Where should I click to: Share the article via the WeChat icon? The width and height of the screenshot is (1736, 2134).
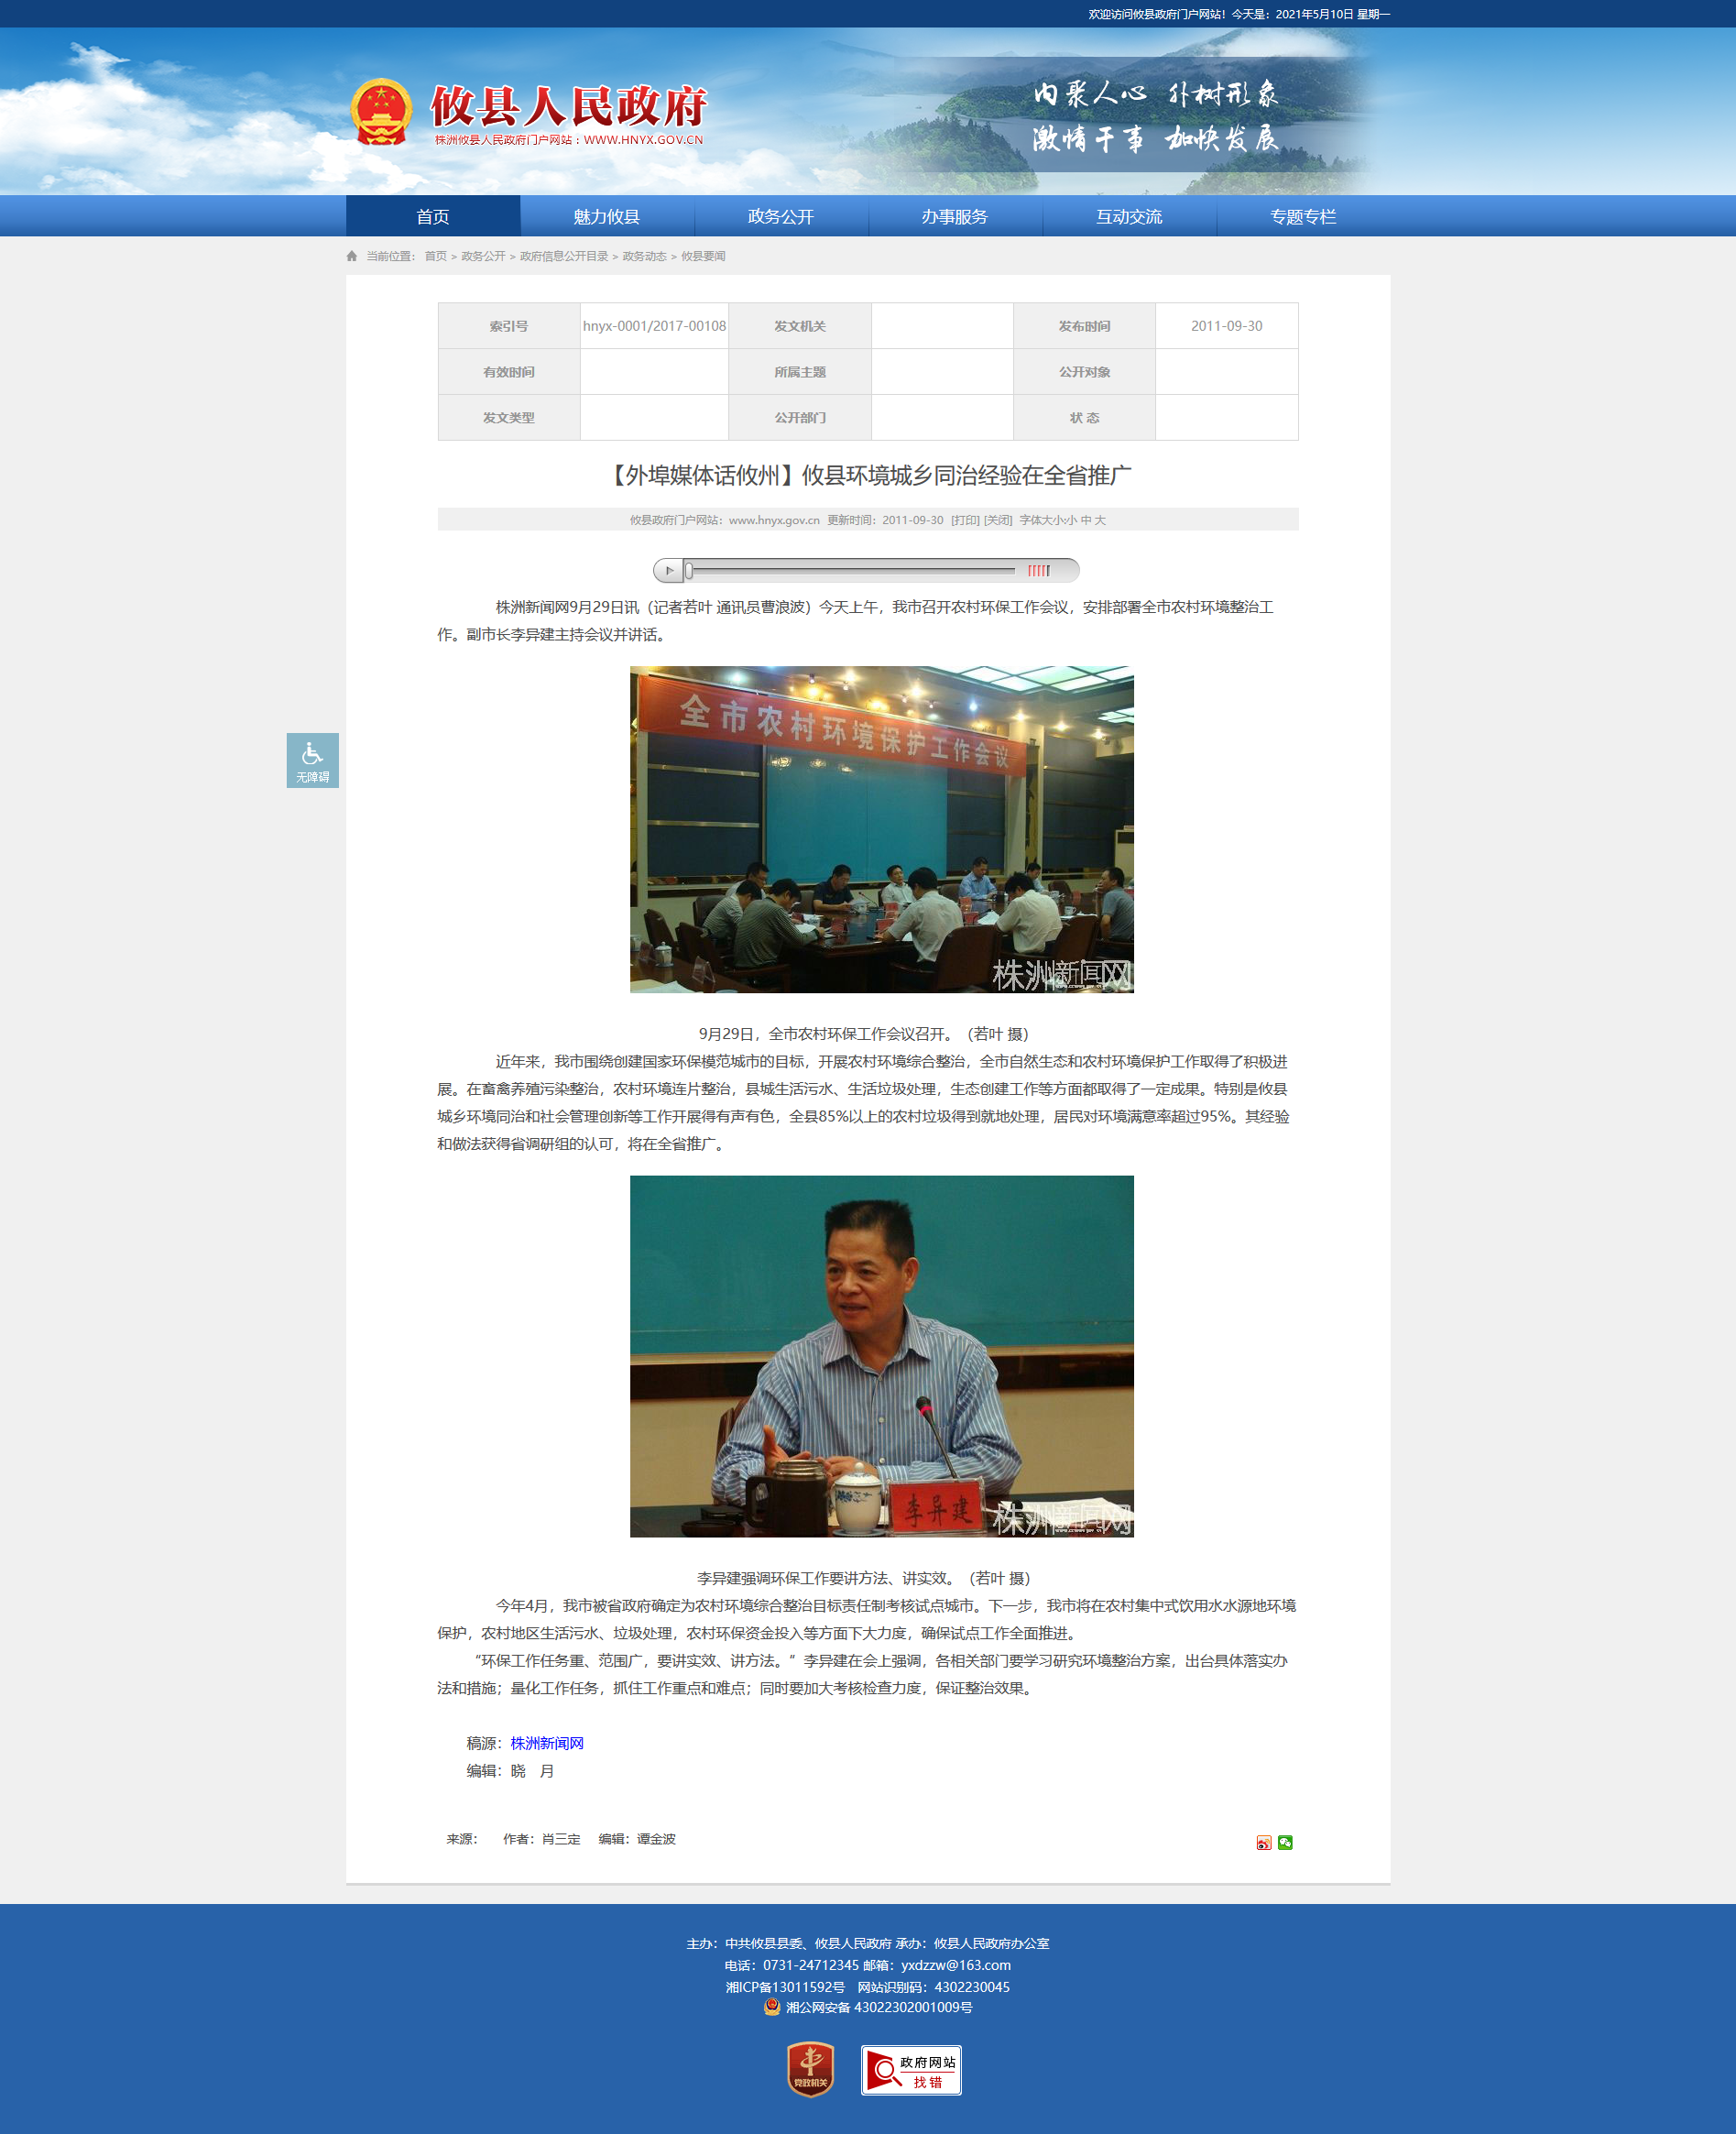pos(1285,1842)
